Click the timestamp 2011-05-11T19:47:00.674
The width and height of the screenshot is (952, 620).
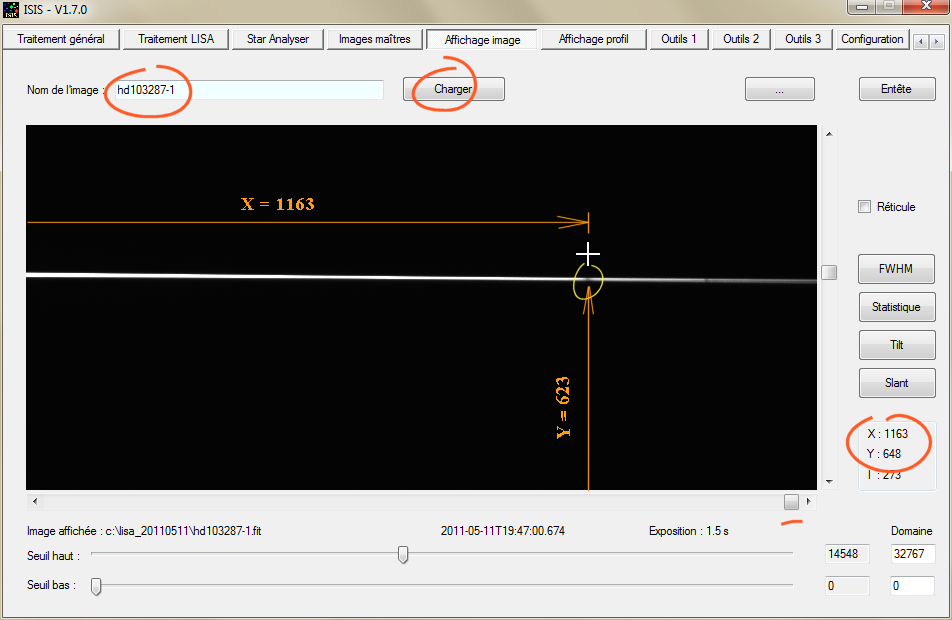(503, 531)
